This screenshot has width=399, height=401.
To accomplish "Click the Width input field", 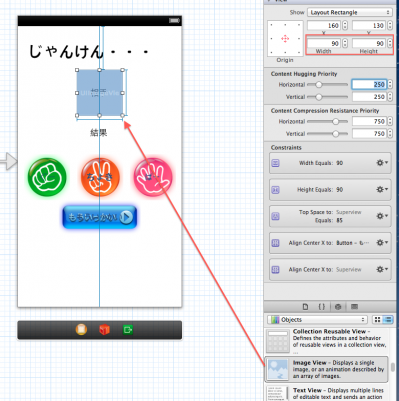I will [x=323, y=43].
